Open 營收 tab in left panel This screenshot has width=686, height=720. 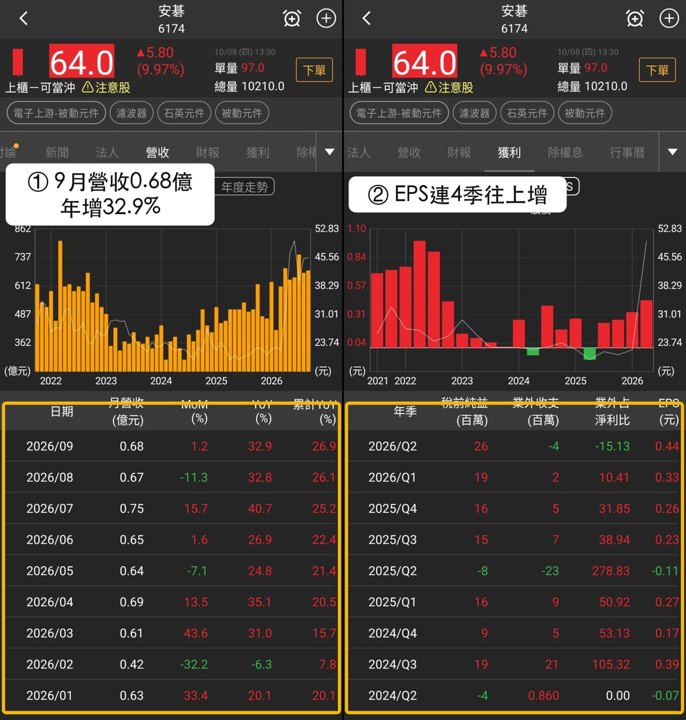coord(157,152)
